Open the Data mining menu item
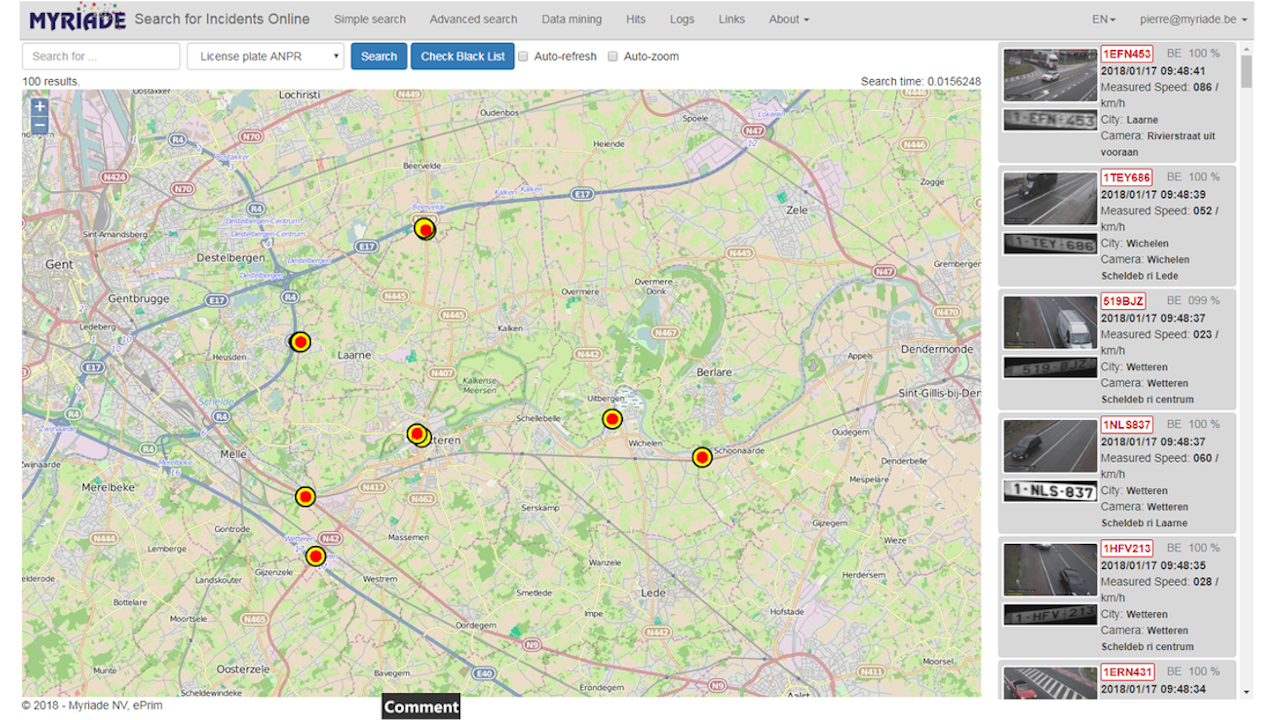 point(572,19)
